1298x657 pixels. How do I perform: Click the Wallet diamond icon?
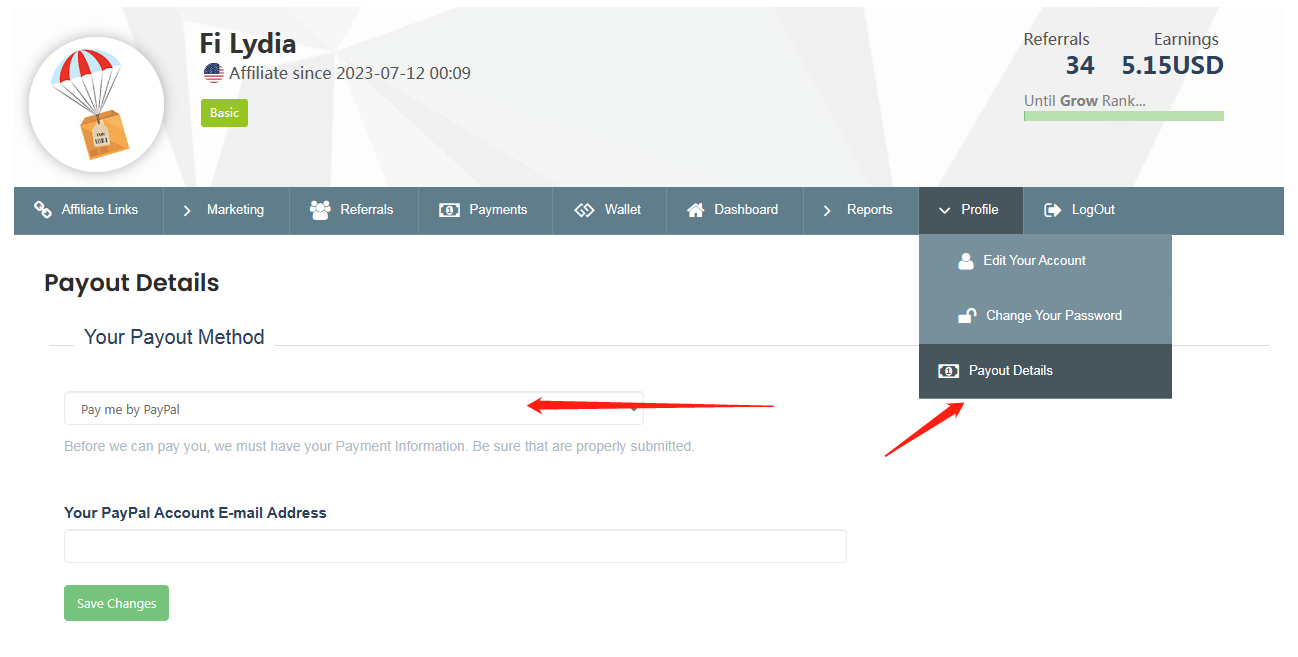584,210
